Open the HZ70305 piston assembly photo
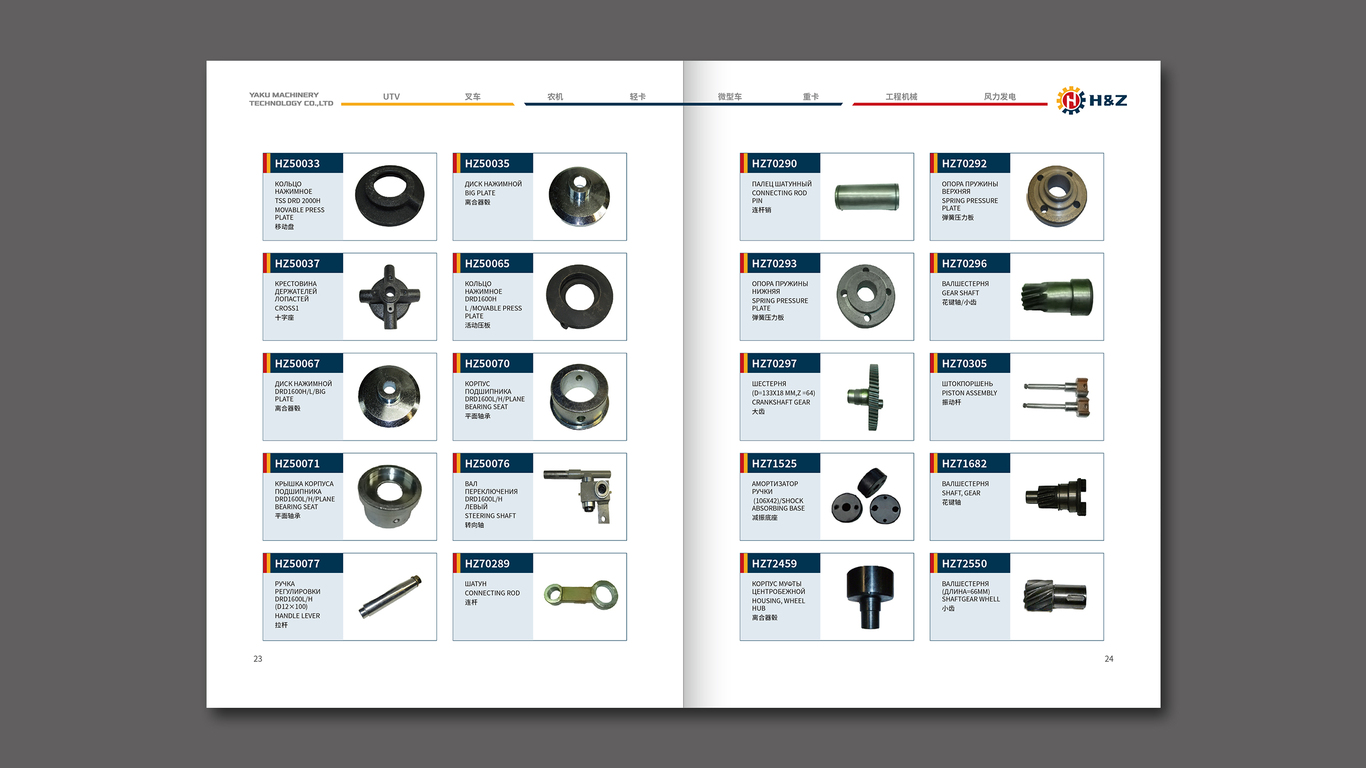Viewport: 1366px width, 768px height. [x=1055, y=395]
